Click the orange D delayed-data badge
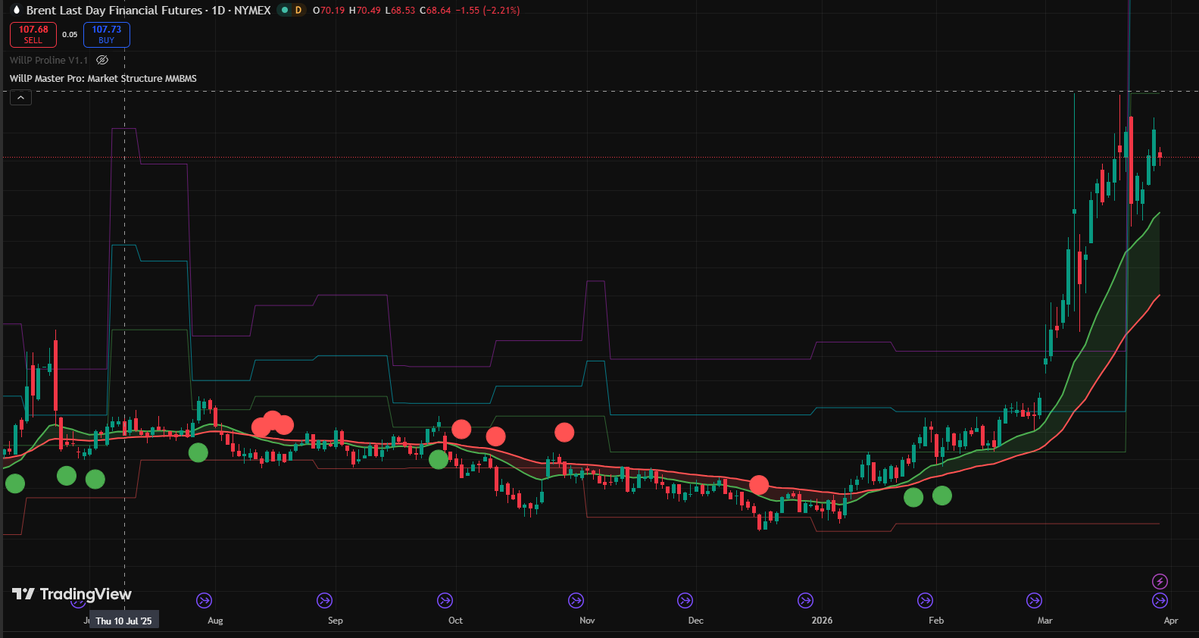 coord(298,11)
